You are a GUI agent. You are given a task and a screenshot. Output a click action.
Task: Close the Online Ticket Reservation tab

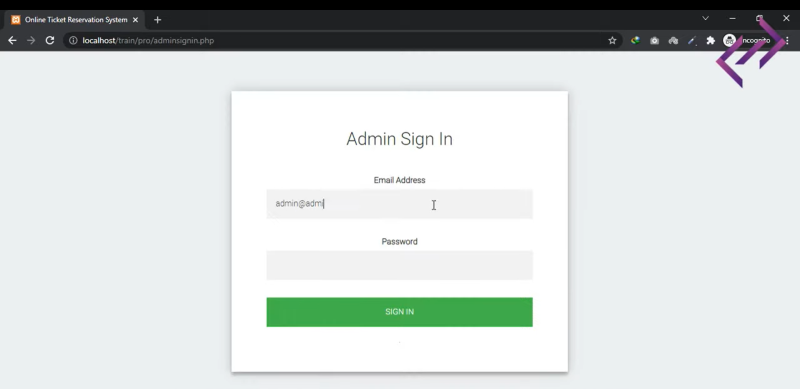(135, 20)
